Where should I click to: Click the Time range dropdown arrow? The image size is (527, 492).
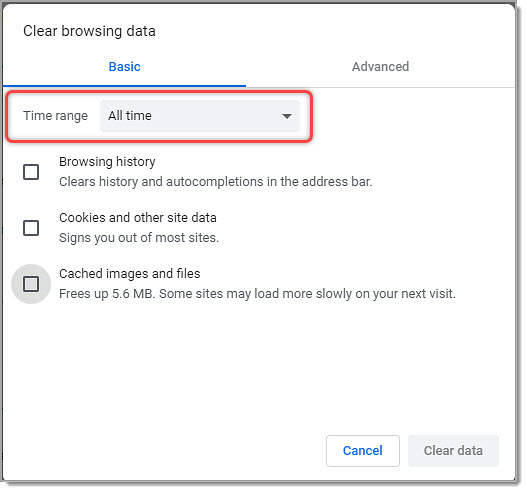tap(287, 116)
